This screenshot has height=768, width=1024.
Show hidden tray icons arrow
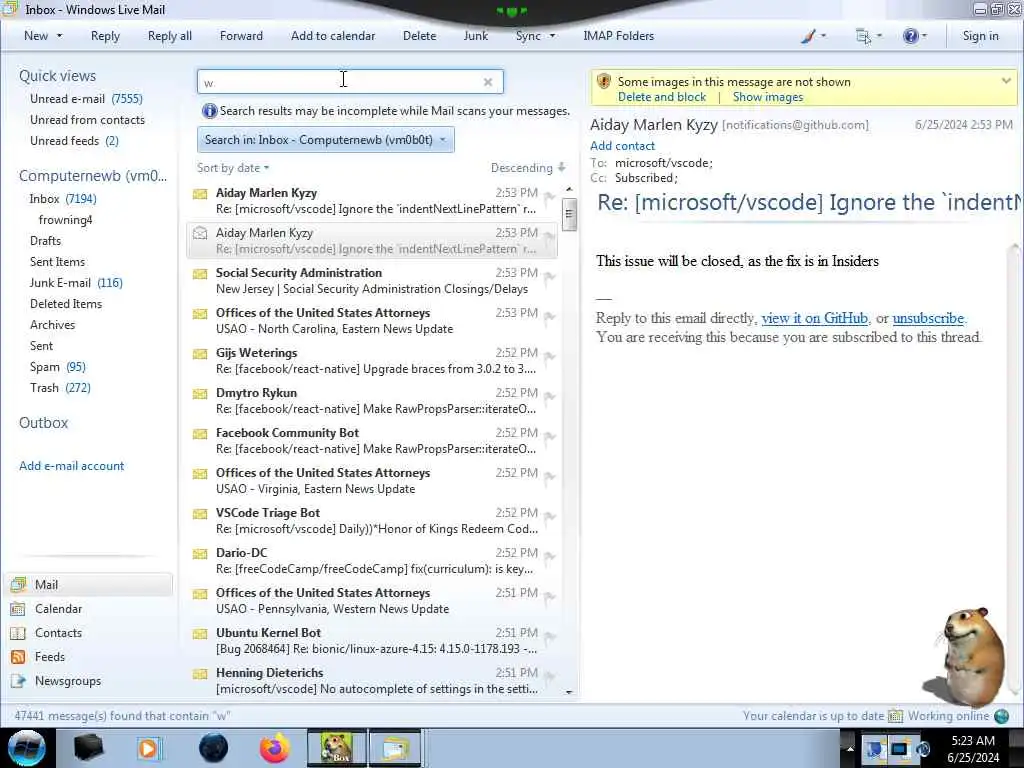pyautogui.click(x=850, y=748)
